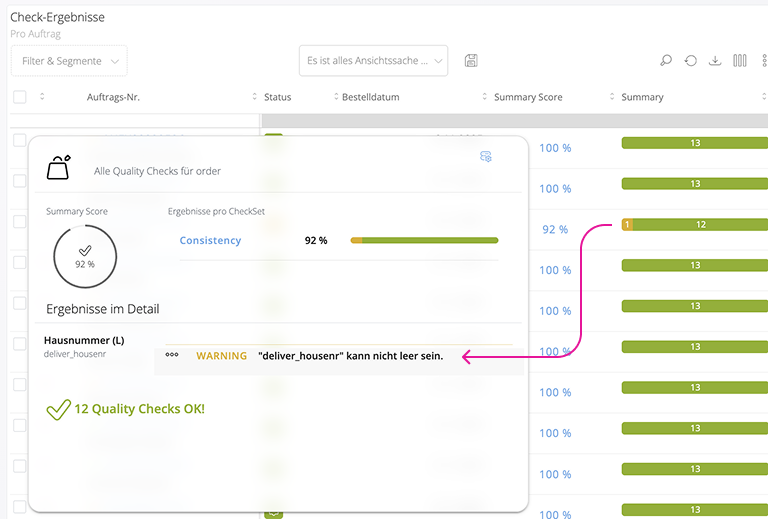Check the first row checkbox

tap(20, 140)
